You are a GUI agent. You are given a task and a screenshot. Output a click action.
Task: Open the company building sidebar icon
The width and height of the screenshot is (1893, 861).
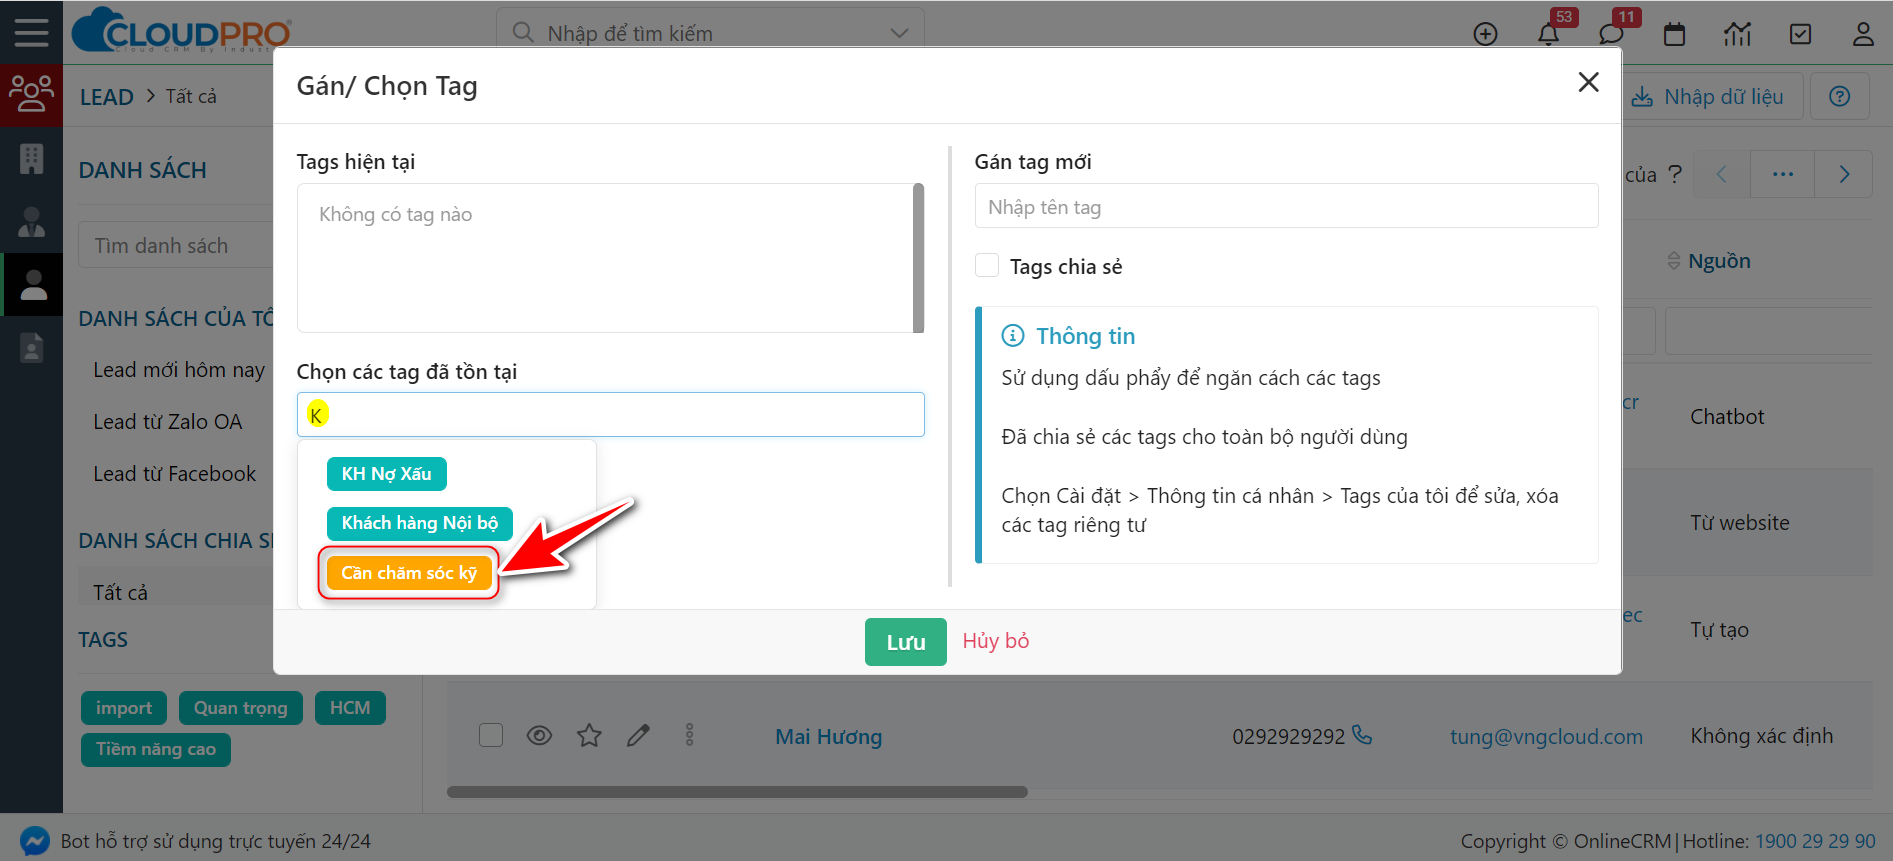31,159
